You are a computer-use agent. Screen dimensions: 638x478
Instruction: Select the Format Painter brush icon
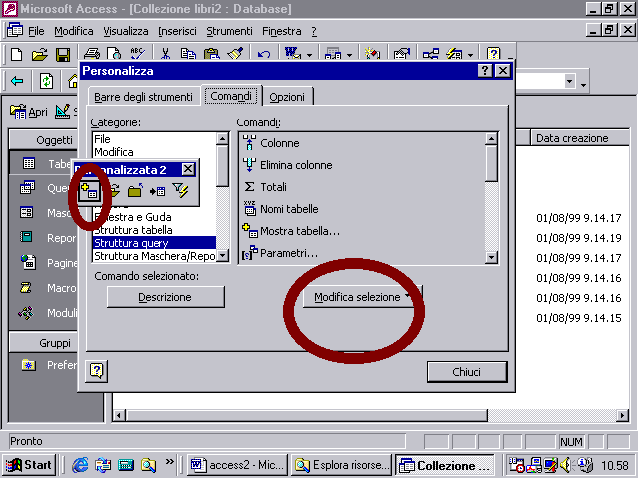click(x=235, y=53)
